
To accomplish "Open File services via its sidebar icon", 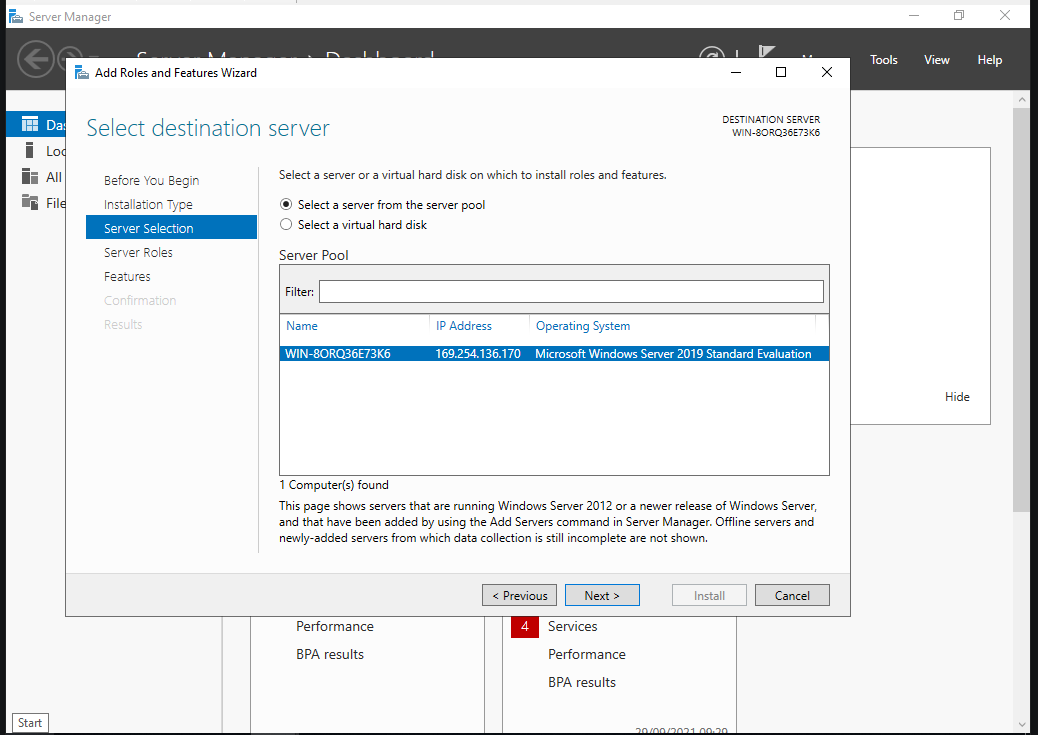I will [x=30, y=202].
